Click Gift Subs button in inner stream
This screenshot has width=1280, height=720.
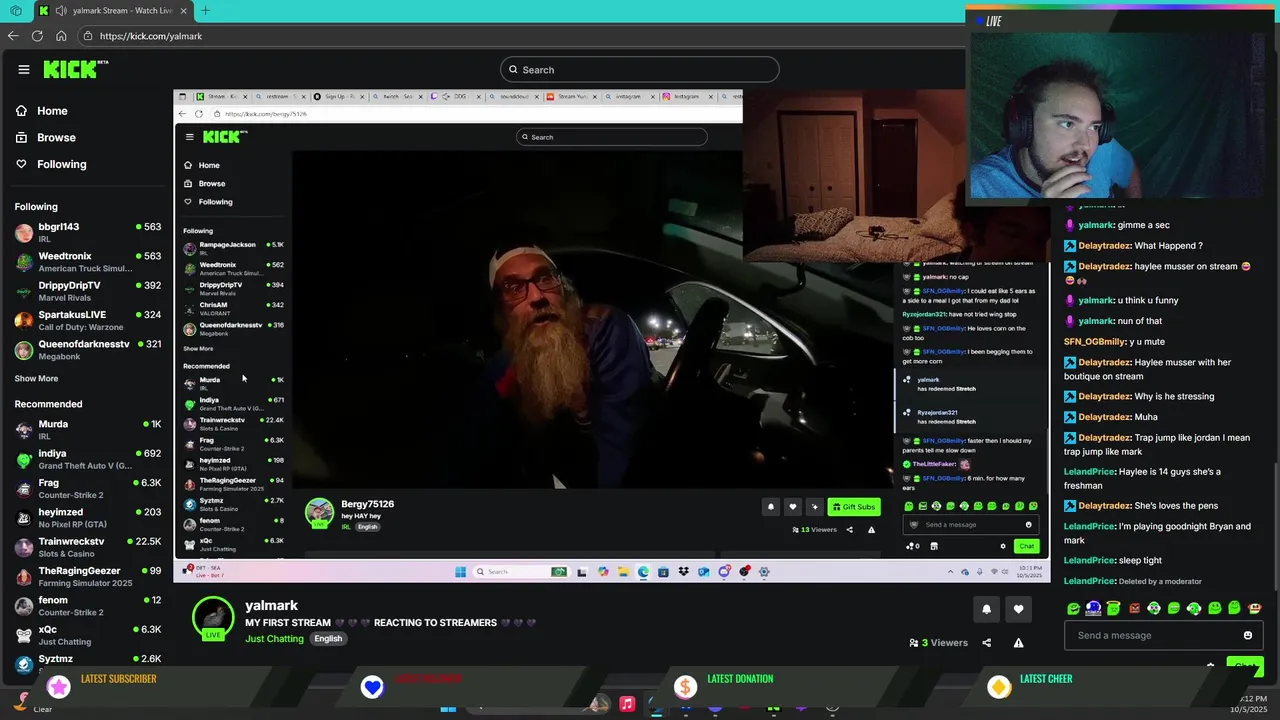[854, 507]
